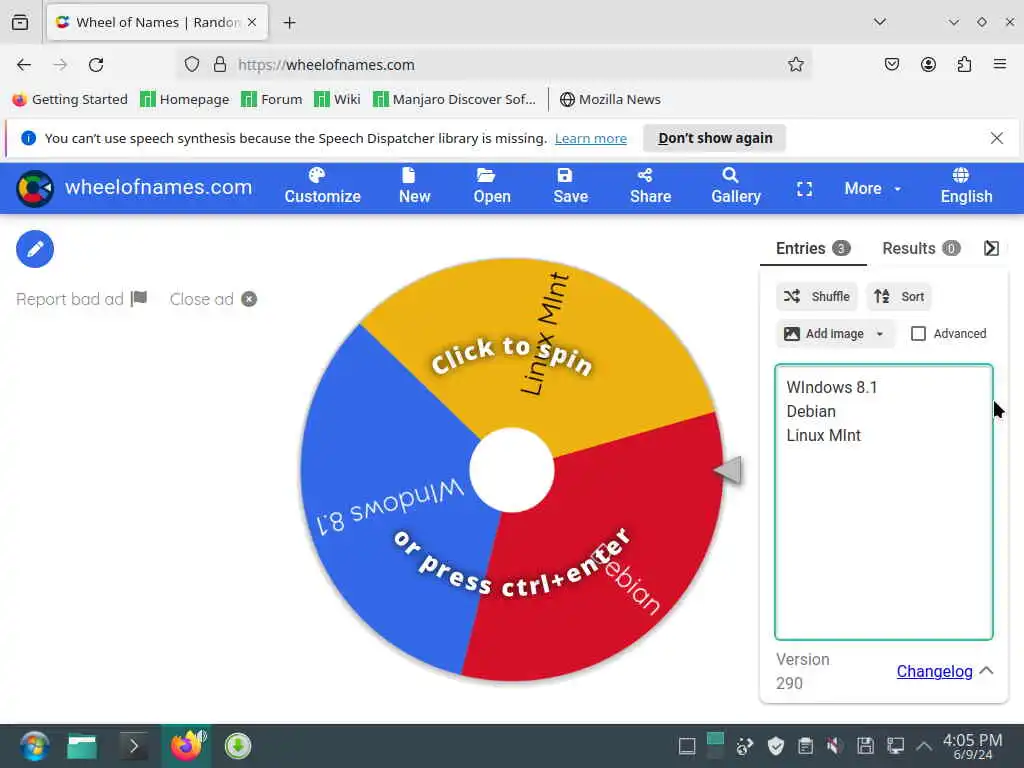This screenshot has height=768, width=1024.
Task: Click the Firefox taskbar icon
Action: [186, 746]
